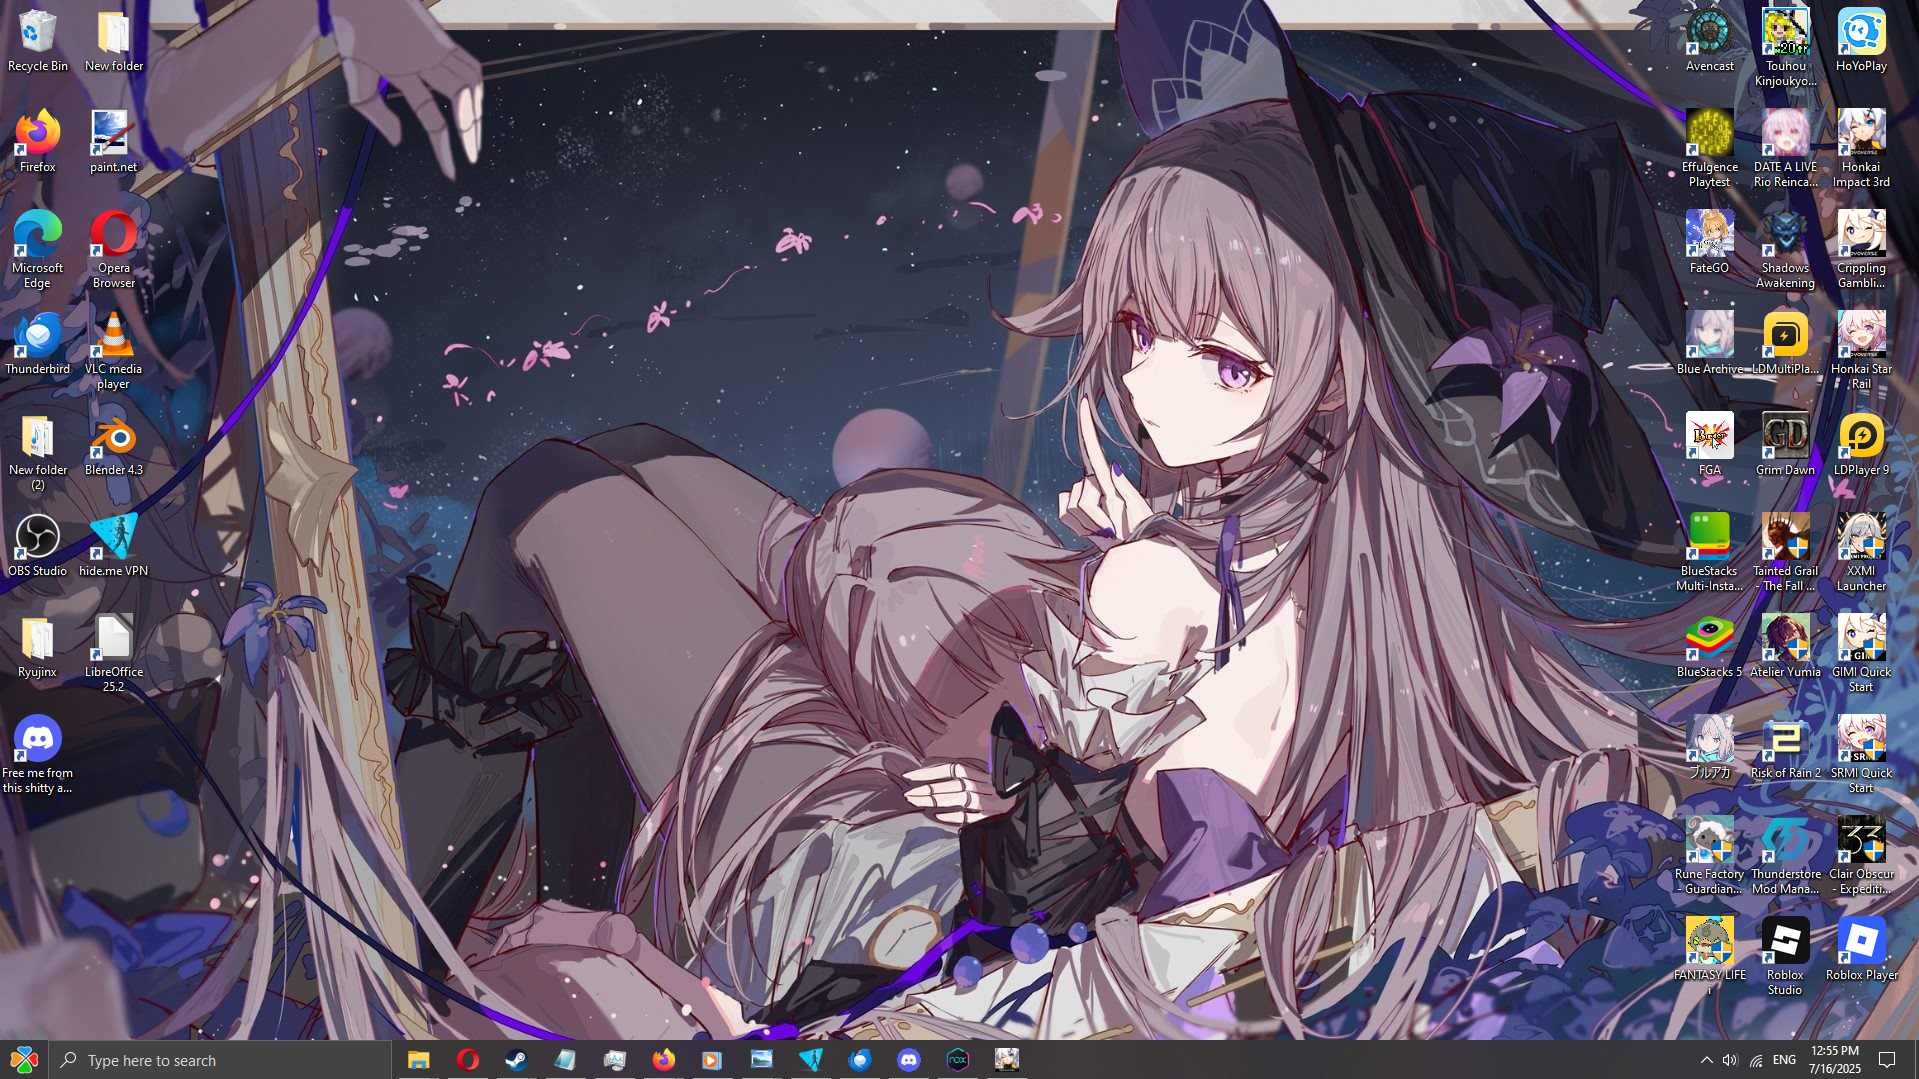
Task: Select the HoYoPlay desktop shortcut
Action: pos(1861,41)
